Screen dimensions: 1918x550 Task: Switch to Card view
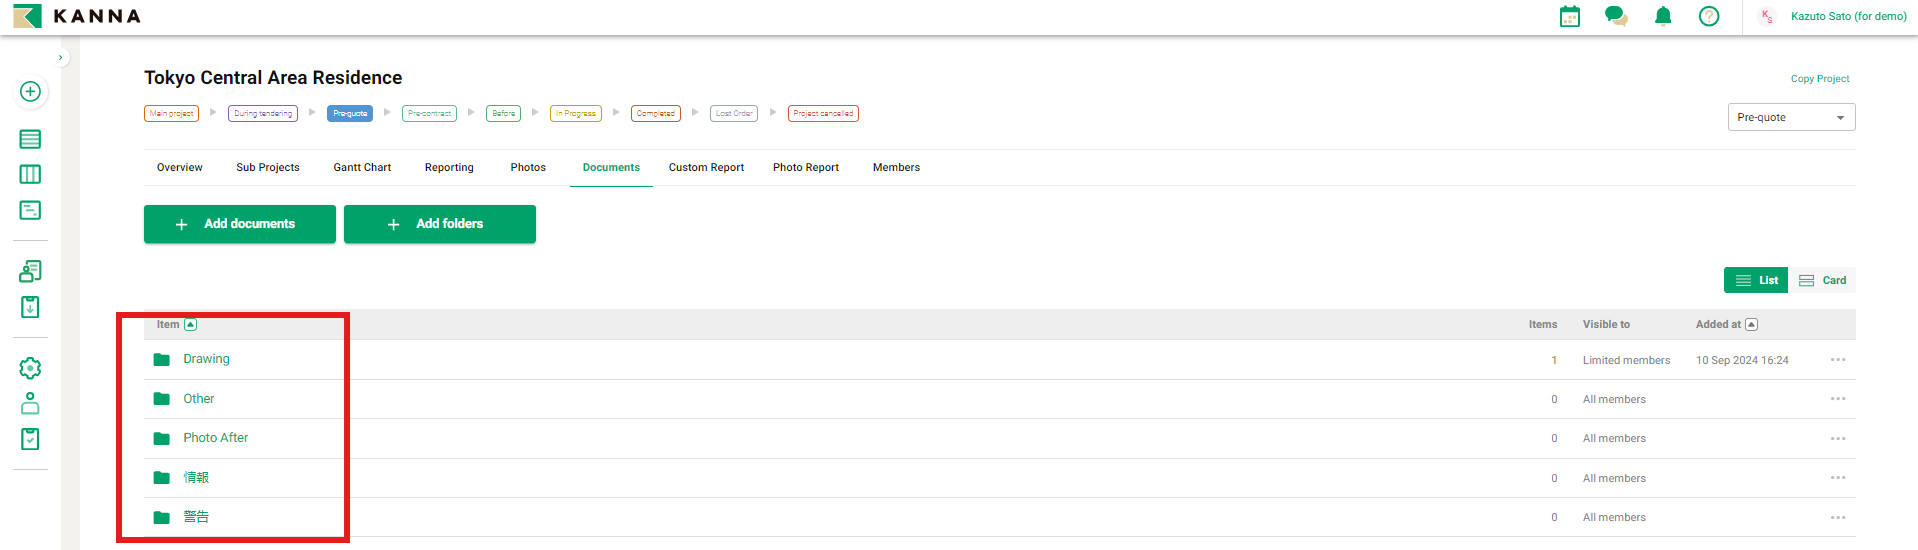(x=1823, y=281)
